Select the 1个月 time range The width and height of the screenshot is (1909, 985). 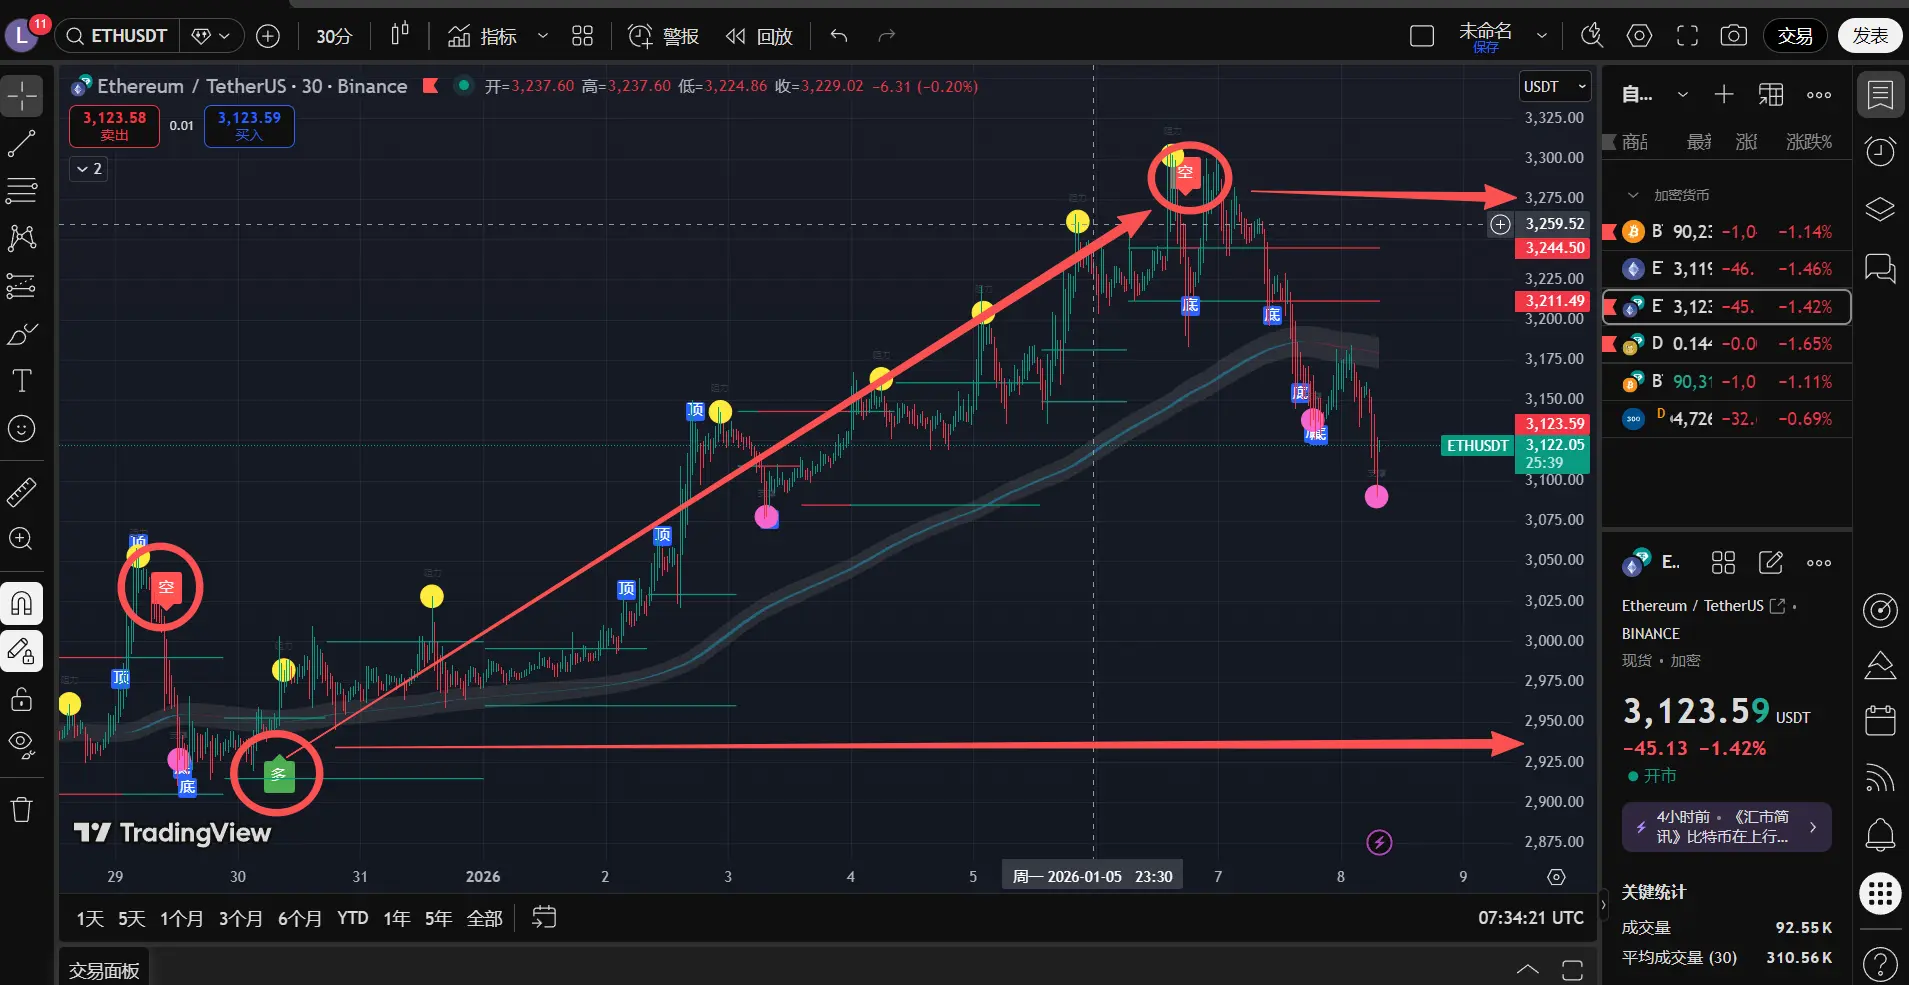point(181,918)
